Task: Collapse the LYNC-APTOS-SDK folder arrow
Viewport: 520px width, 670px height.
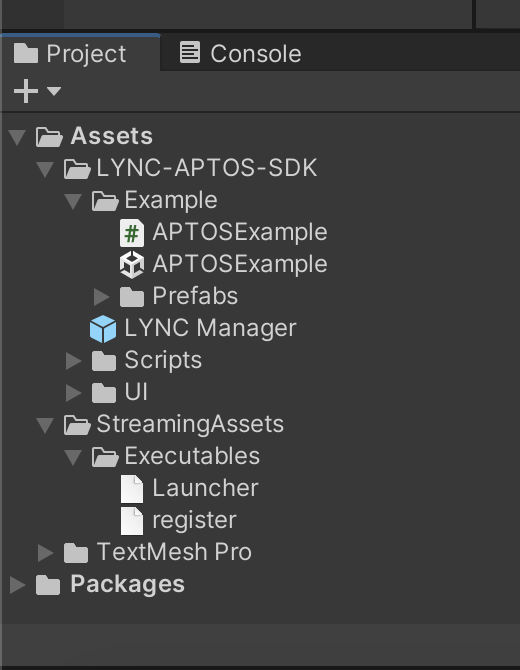Action: pyautogui.click(x=45, y=169)
